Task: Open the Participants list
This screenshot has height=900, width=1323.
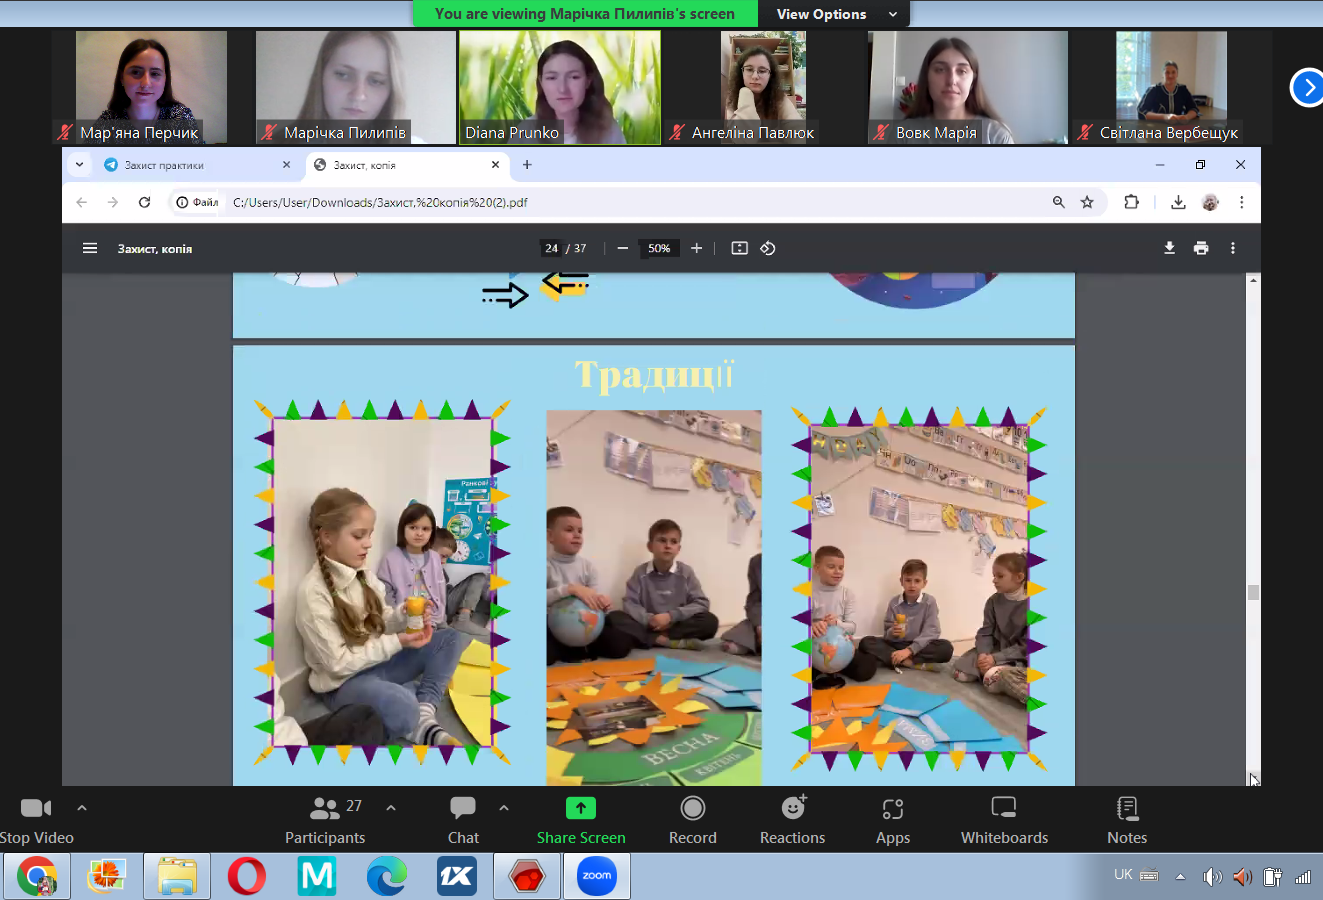Action: [x=325, y=808]
